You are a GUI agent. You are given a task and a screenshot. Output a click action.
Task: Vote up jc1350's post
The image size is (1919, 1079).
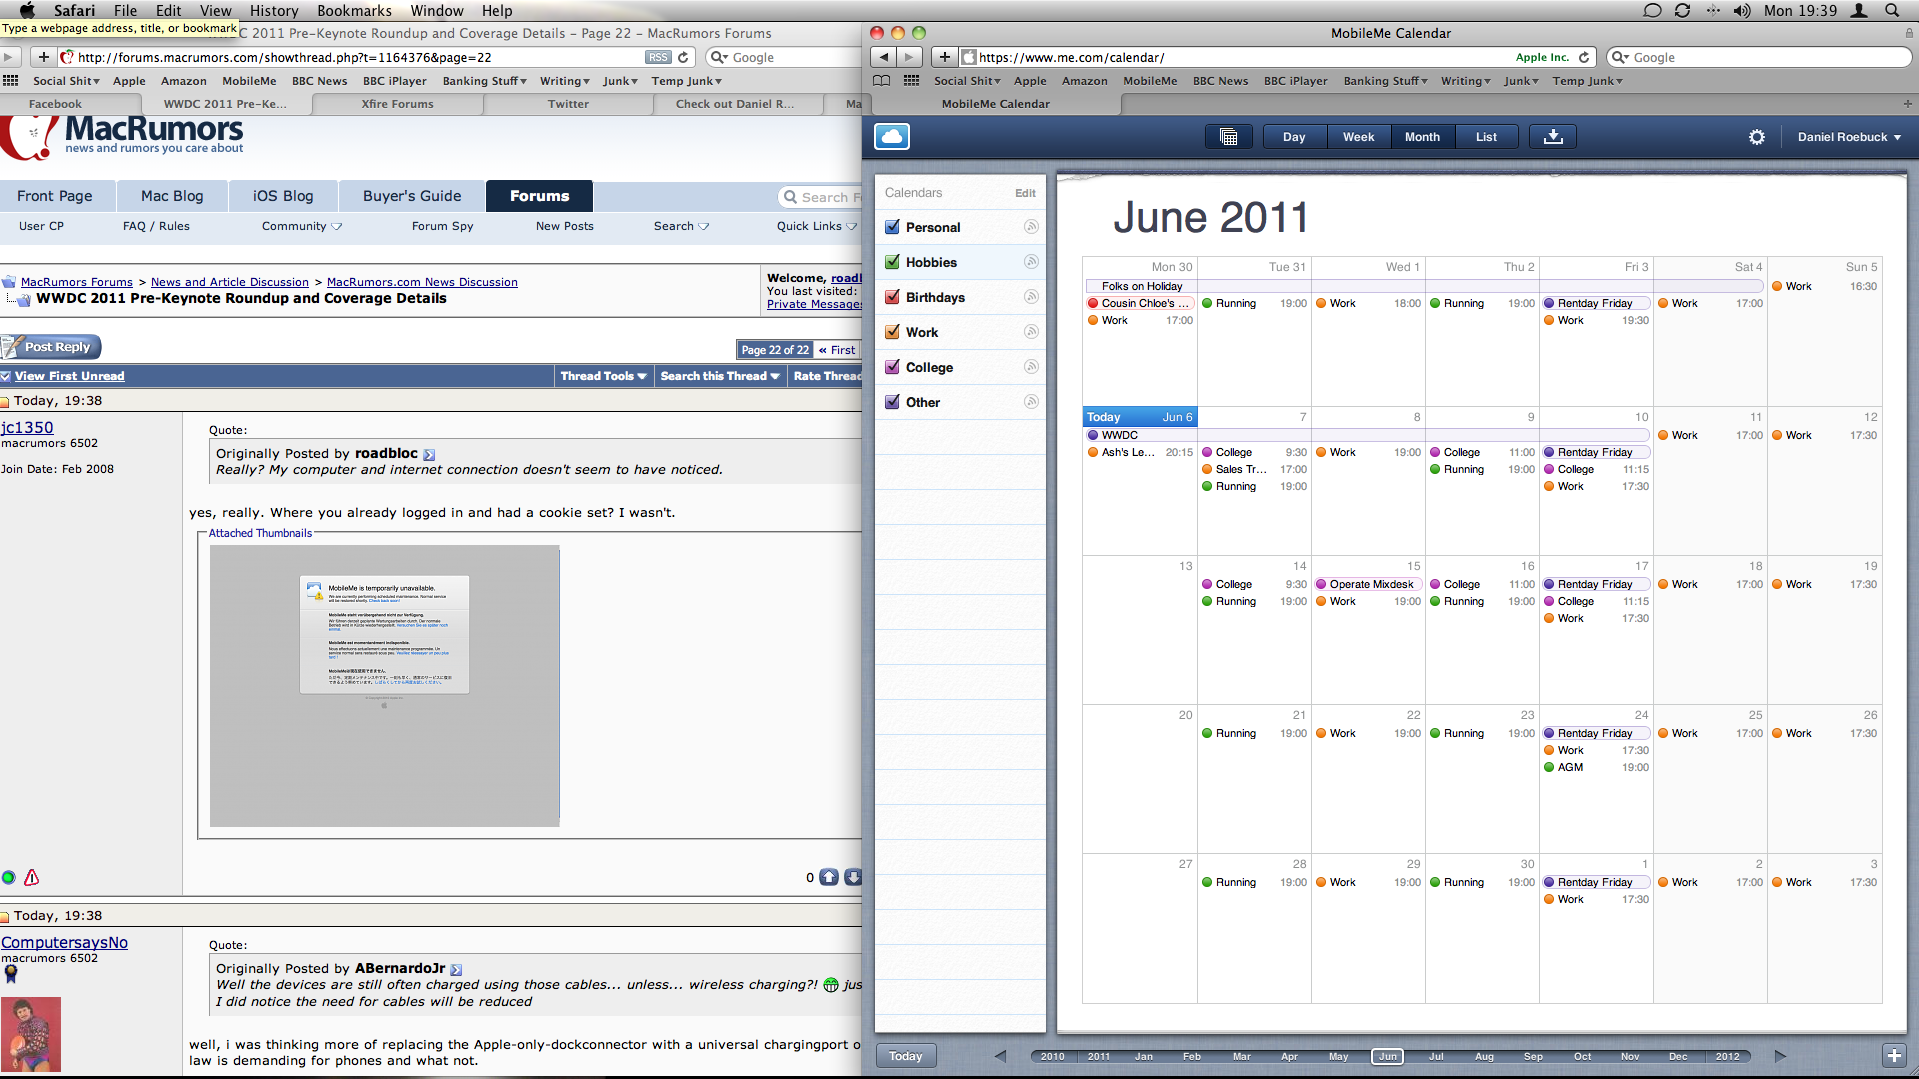pos(829,877)
